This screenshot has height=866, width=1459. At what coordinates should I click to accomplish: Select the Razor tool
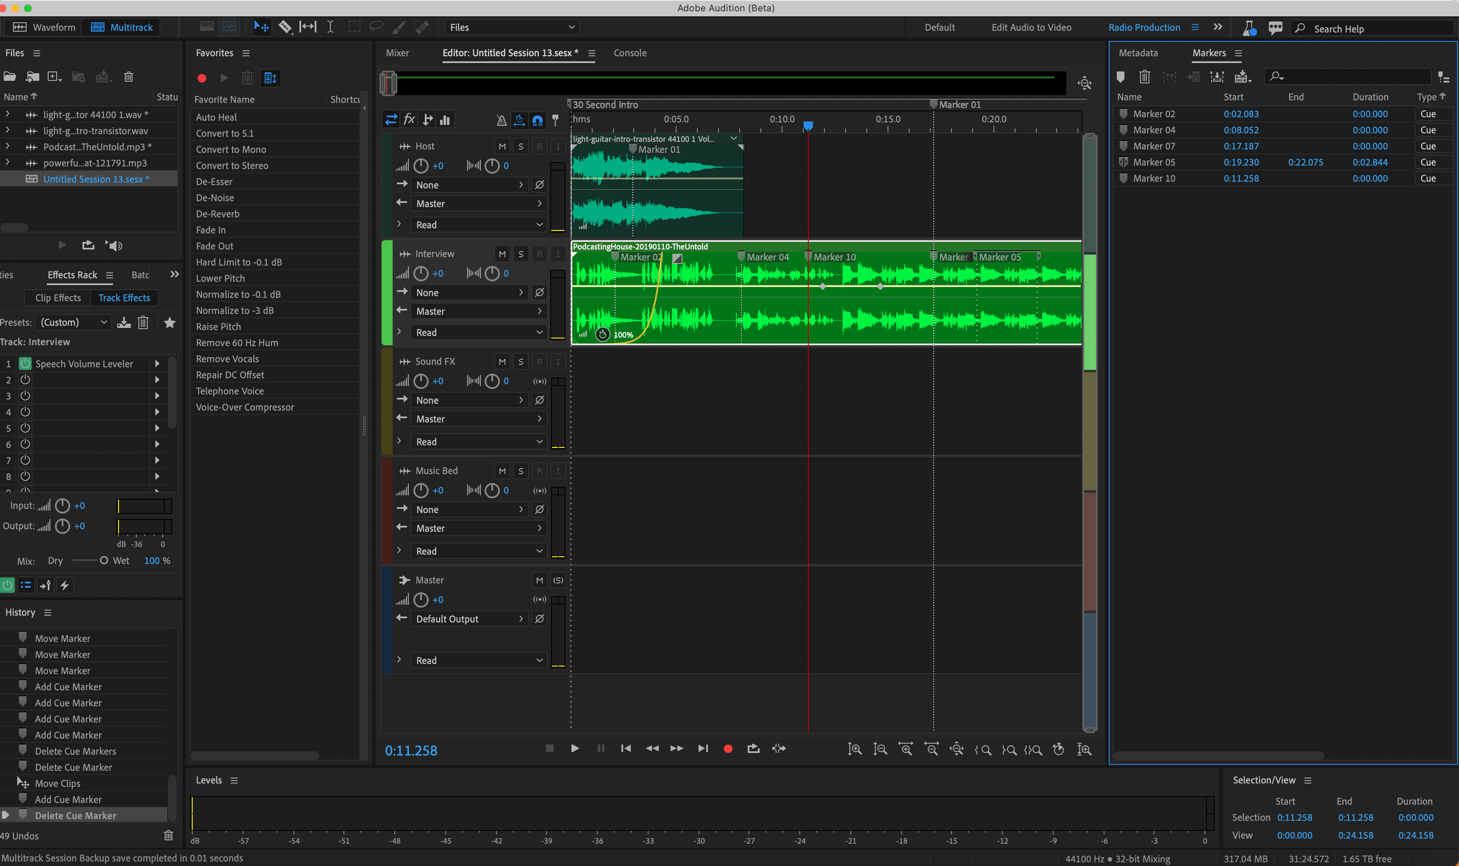pos(285,27)
